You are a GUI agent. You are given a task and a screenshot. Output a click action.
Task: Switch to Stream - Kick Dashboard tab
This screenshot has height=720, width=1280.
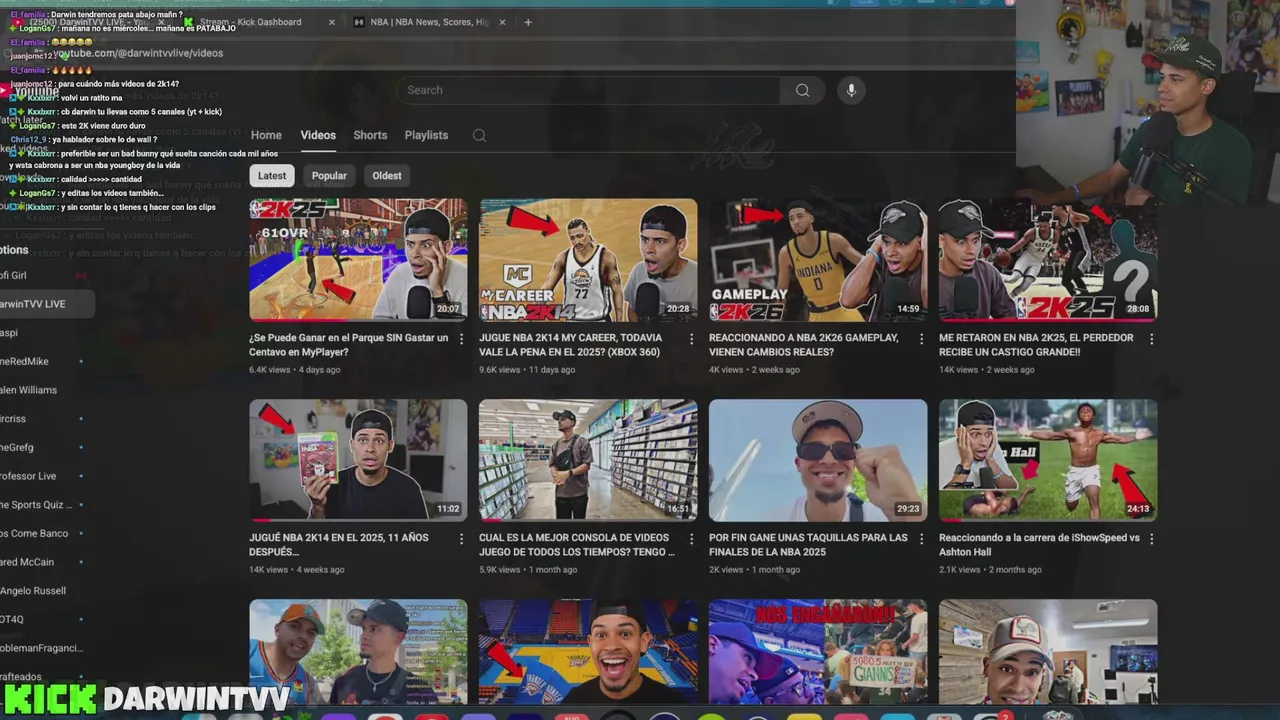(x=250, y=22)
